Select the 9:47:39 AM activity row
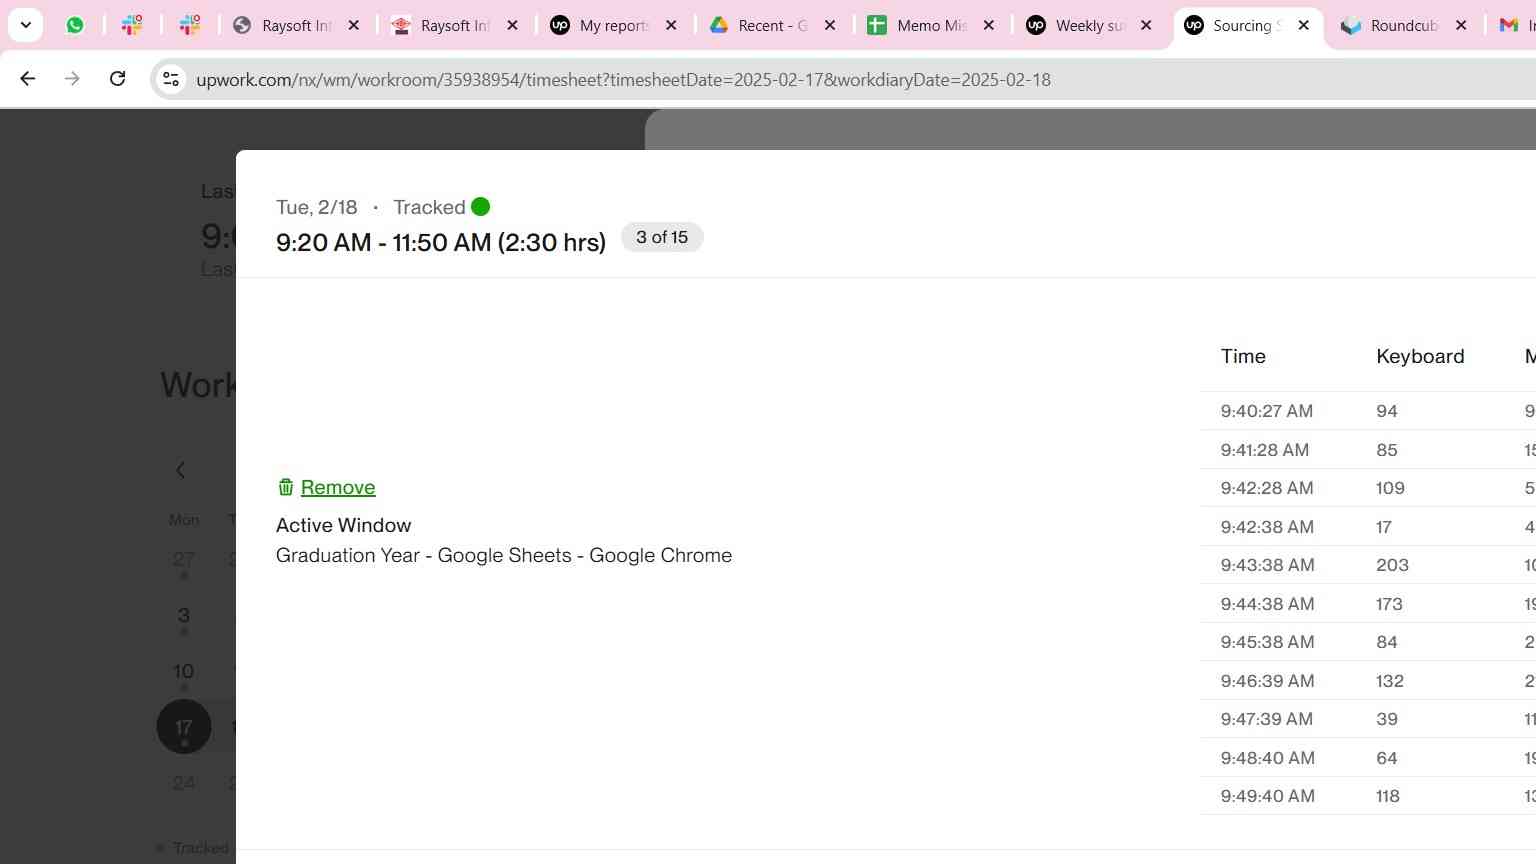The image size is (1536, 864). 1368,719
